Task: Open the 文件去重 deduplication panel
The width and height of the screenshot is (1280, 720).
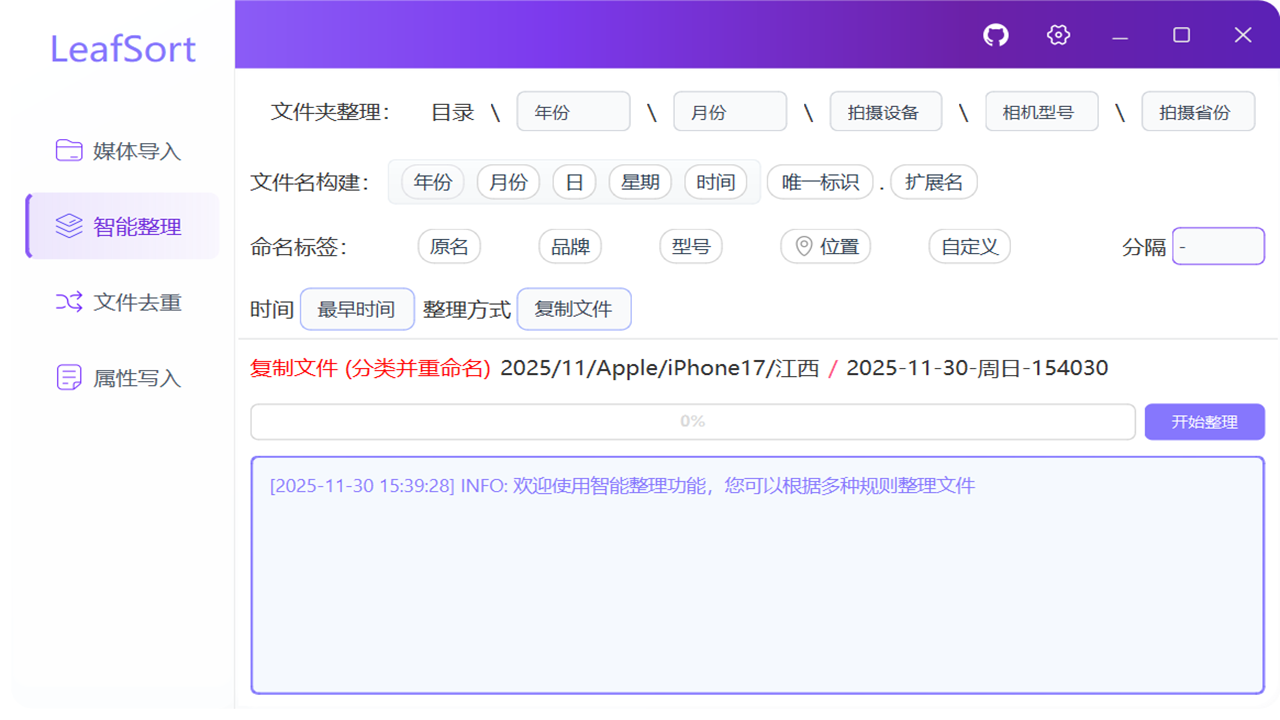Action: [x=119, y=302]
